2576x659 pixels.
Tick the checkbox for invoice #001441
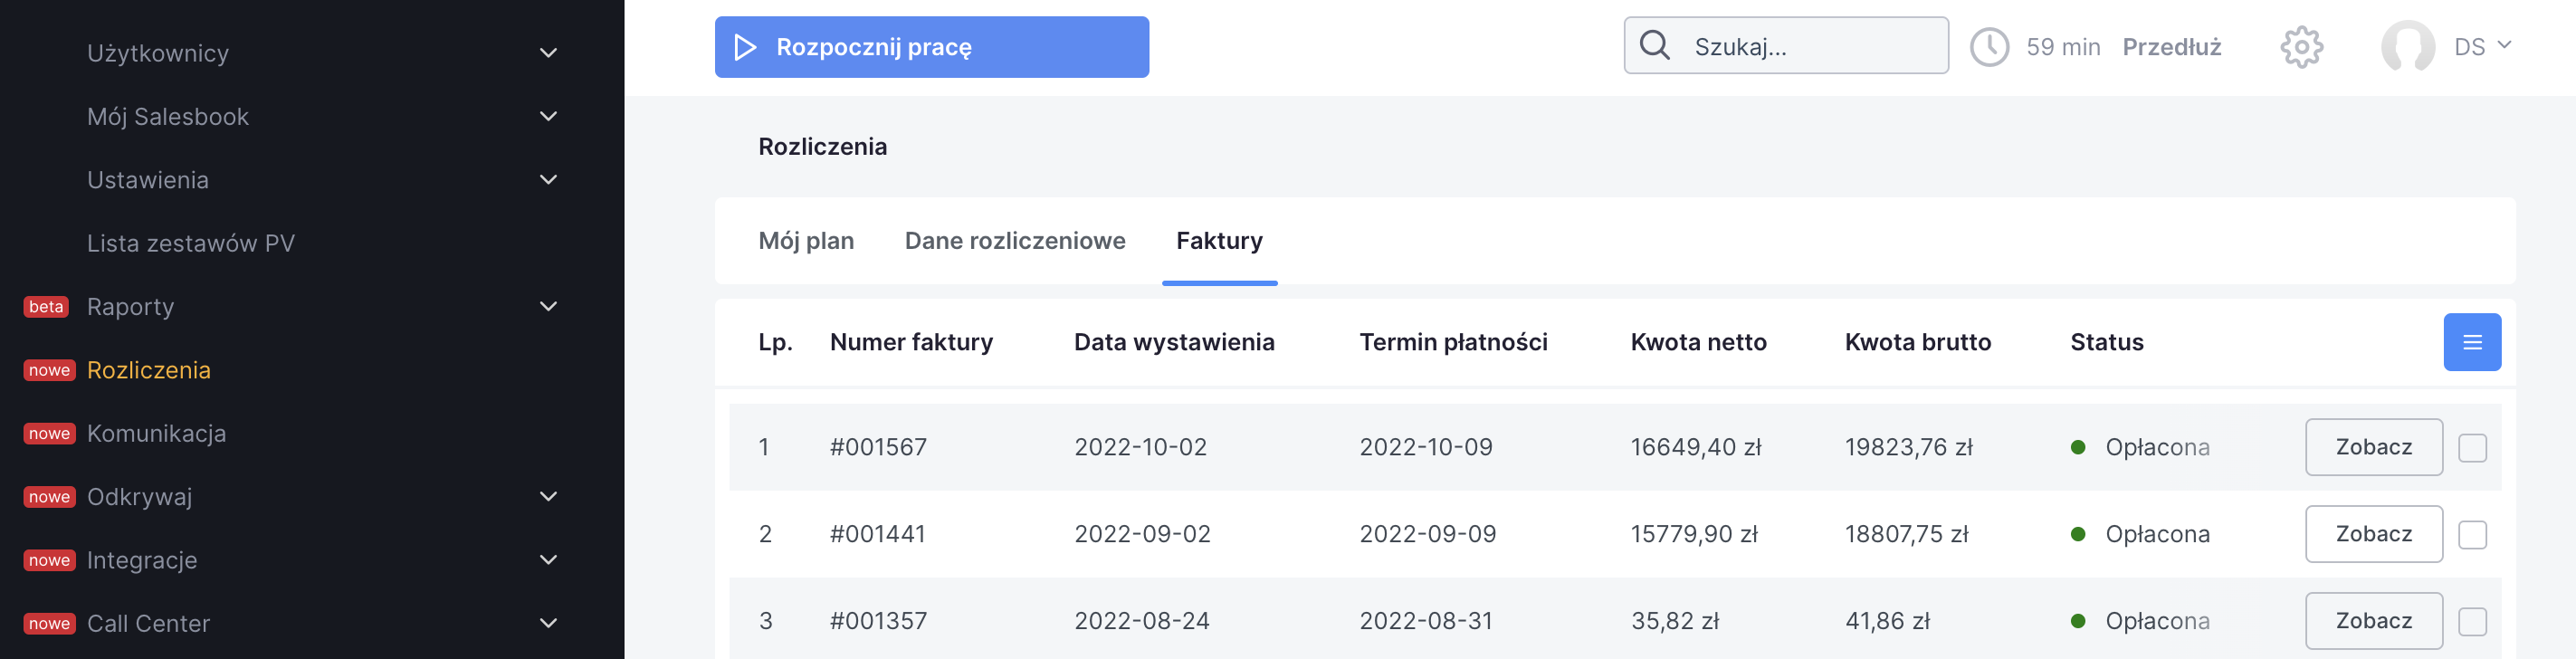point(2472,535)
